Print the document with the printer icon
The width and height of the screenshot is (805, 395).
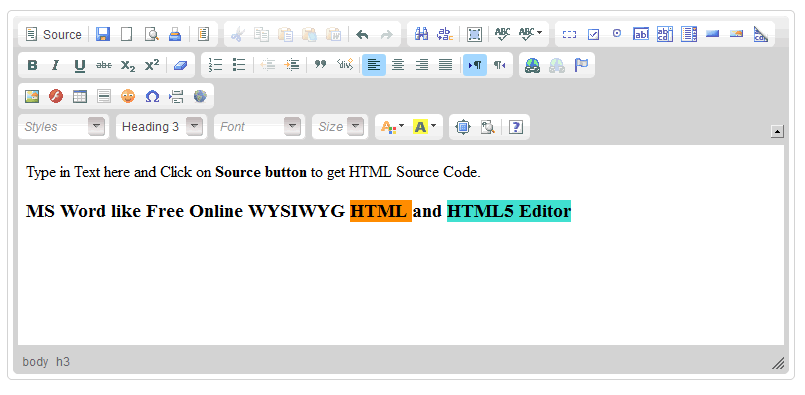click(175, 34)
